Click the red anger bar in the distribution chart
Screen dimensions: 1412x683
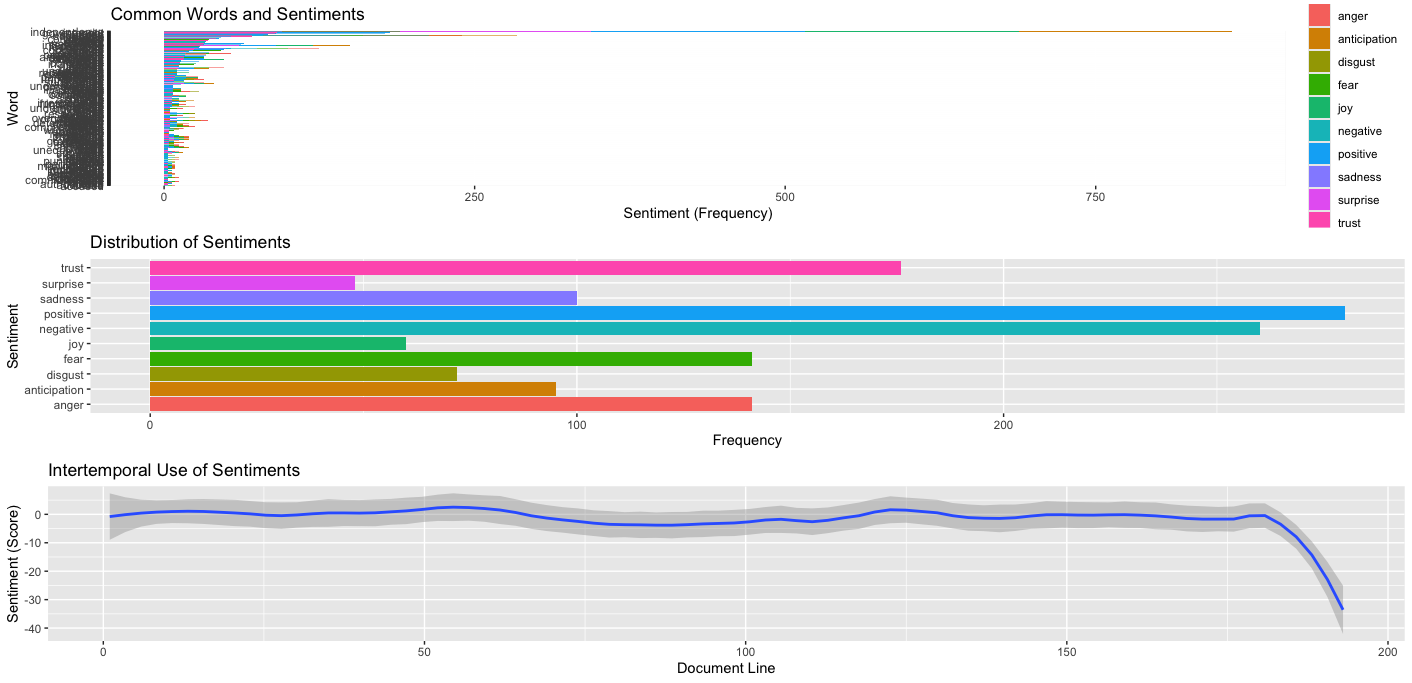click(x=450, y=405)
